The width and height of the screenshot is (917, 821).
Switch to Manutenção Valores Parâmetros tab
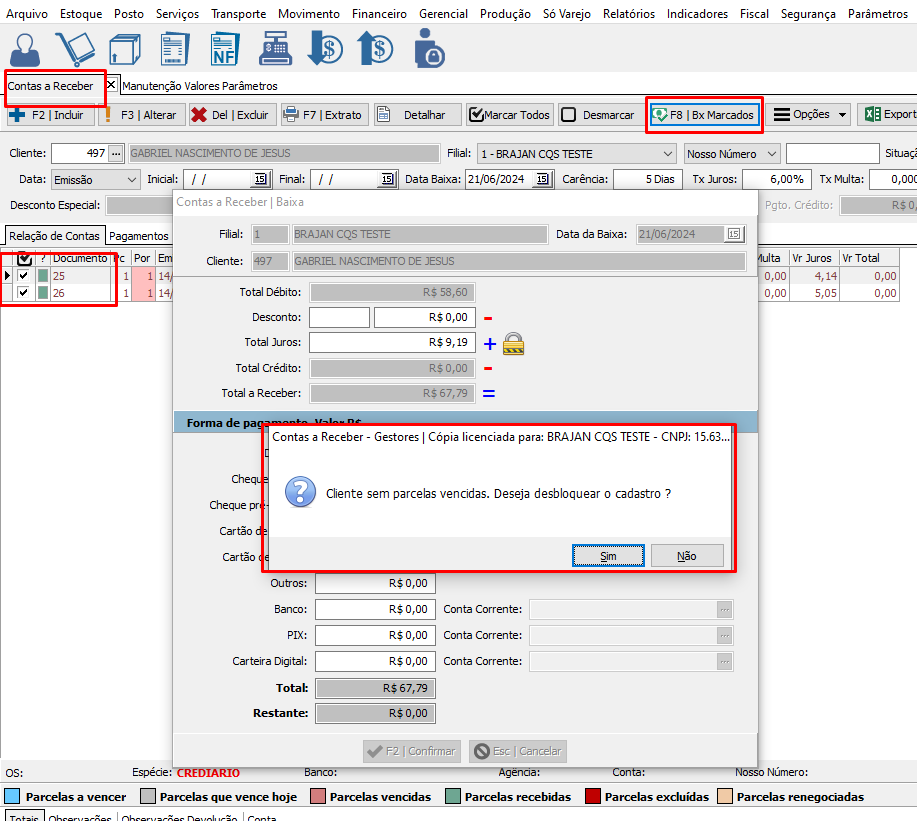click(x=200, y=86)
